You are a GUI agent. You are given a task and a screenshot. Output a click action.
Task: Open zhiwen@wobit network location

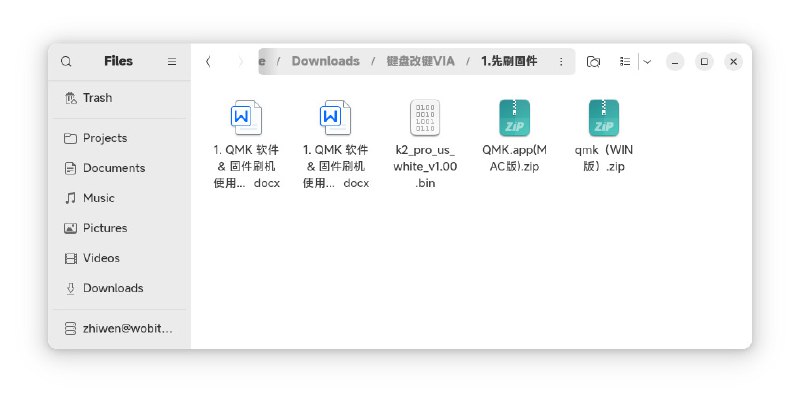point(119,329)
